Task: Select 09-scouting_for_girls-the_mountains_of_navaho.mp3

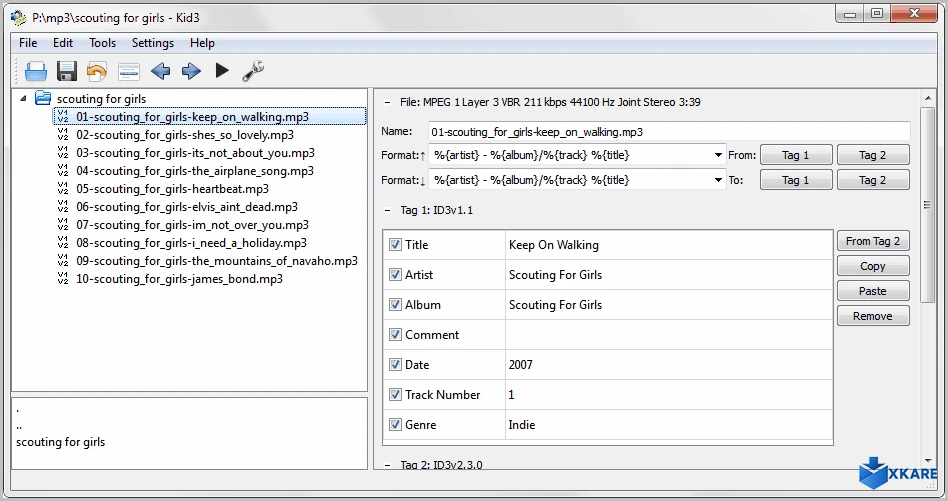Action: point(217,261)
